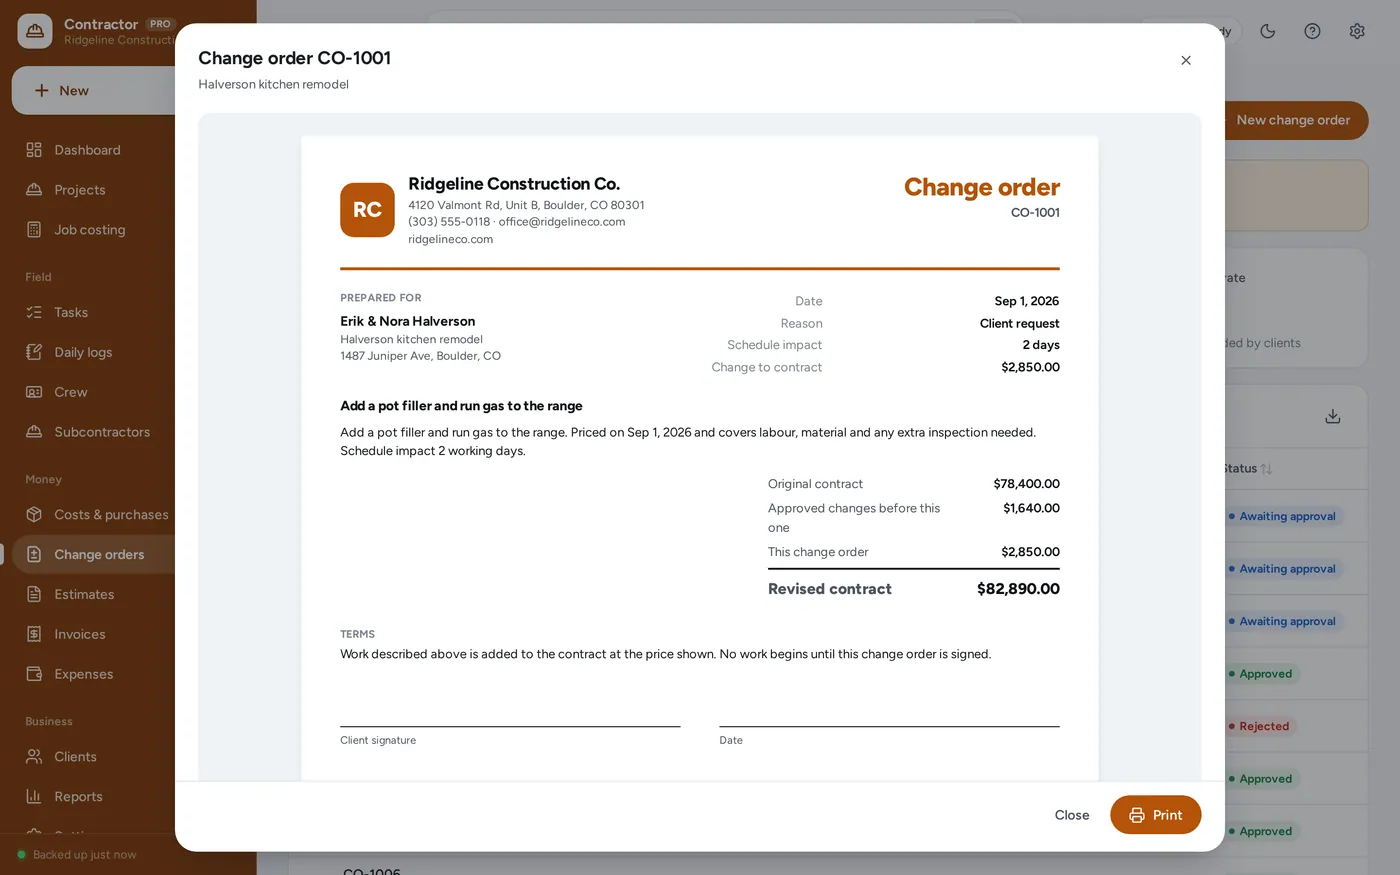Screen dimensions: 1400x875
Task: Click the Change orders document icon
Action: 34,554
